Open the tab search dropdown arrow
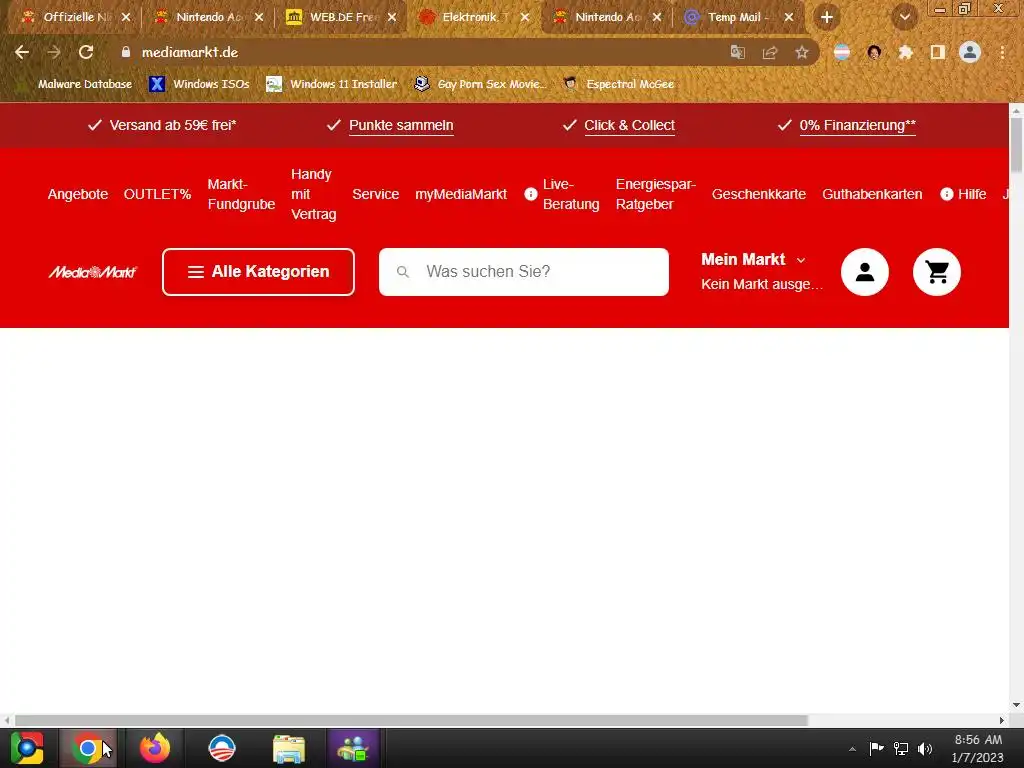Screen dimensions: 1024x768 point(904,18)
